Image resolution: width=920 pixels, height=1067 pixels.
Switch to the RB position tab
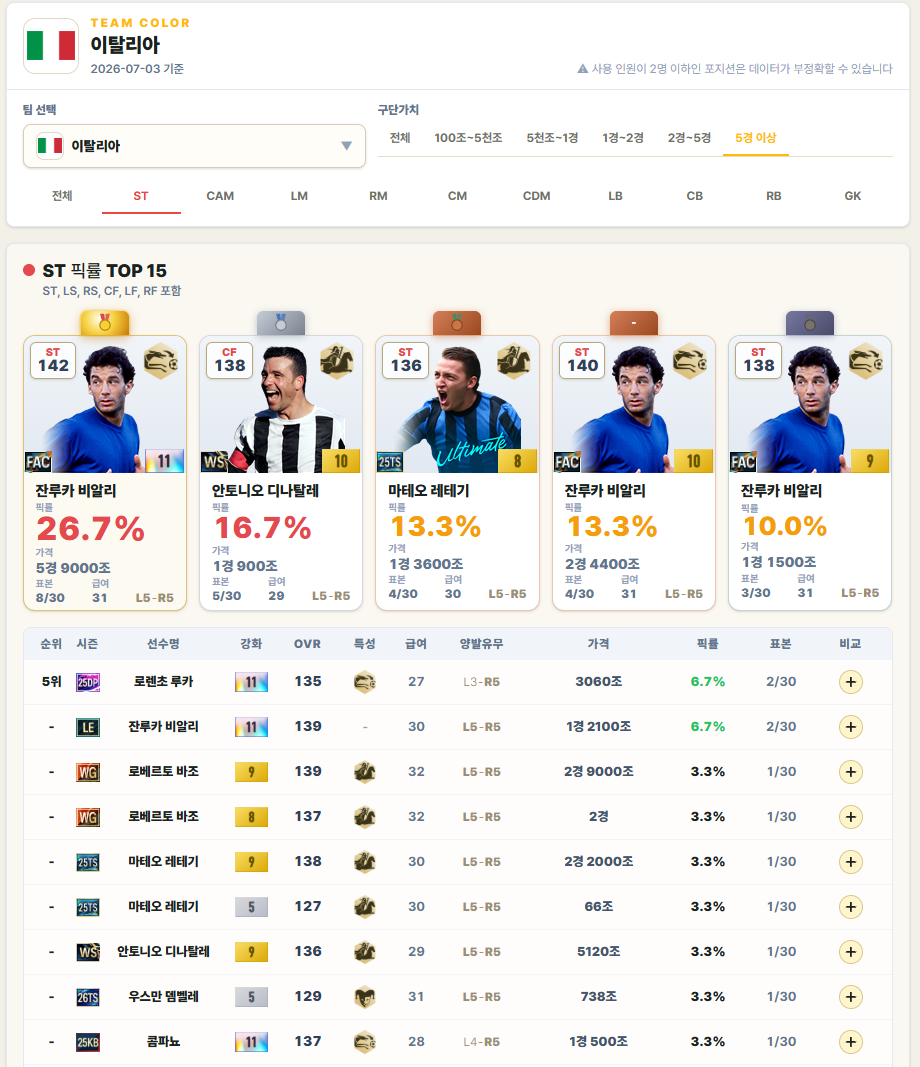774,196
